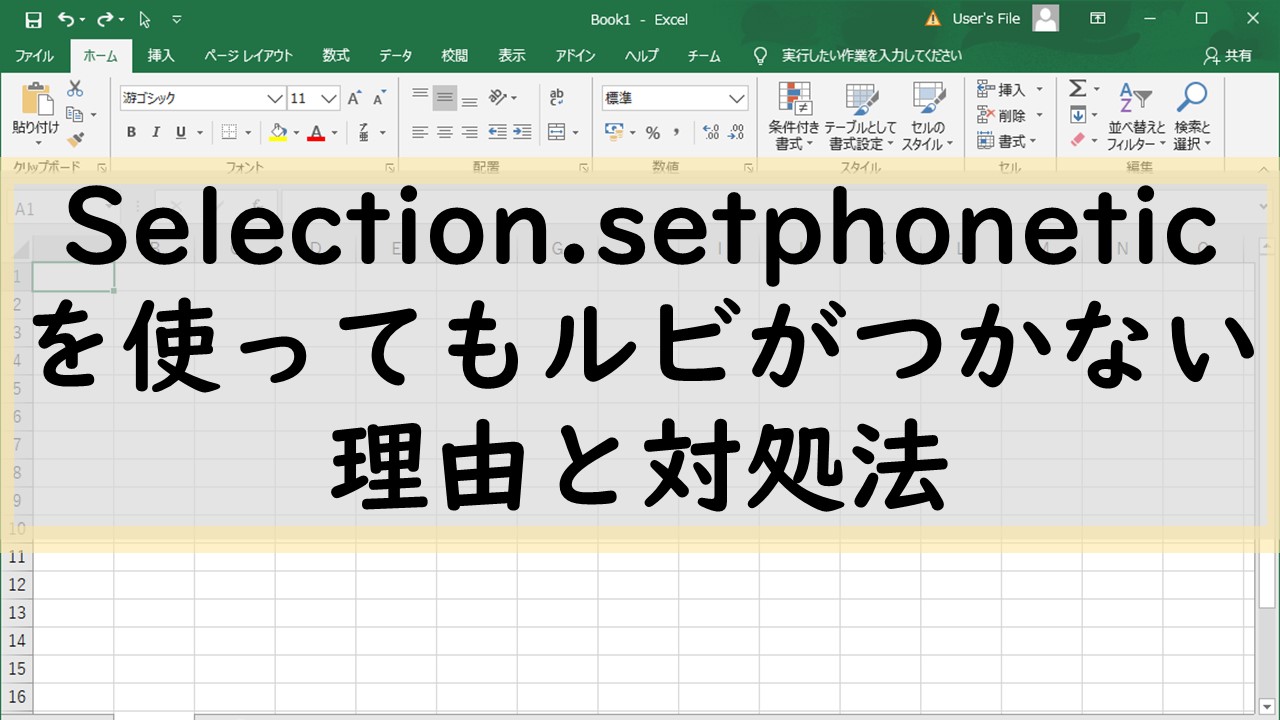Open the 数式 ribbon tab
This screenshot has width=1280, height=720.
[336, 56]
